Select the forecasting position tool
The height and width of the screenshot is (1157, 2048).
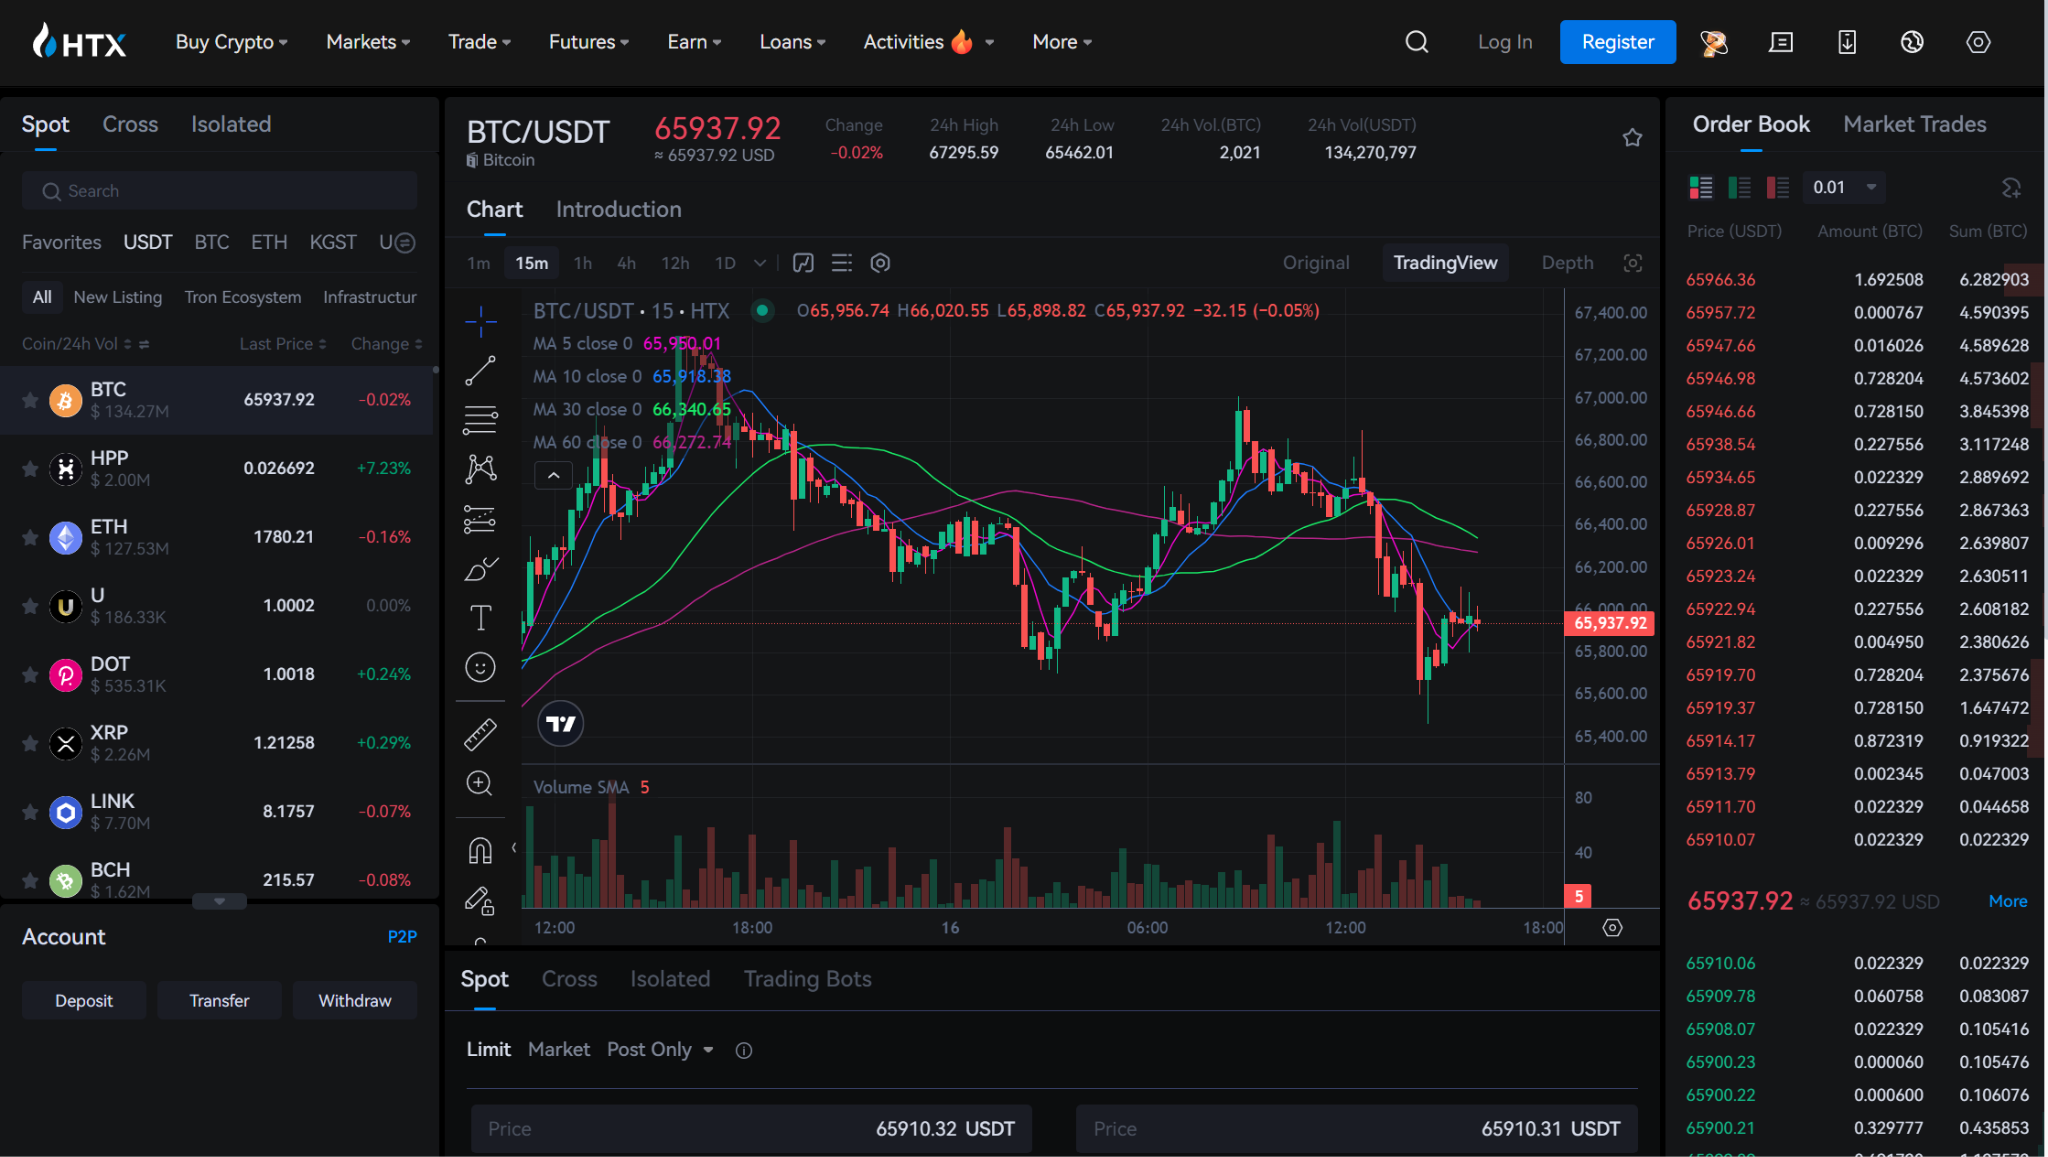[480, 519]
